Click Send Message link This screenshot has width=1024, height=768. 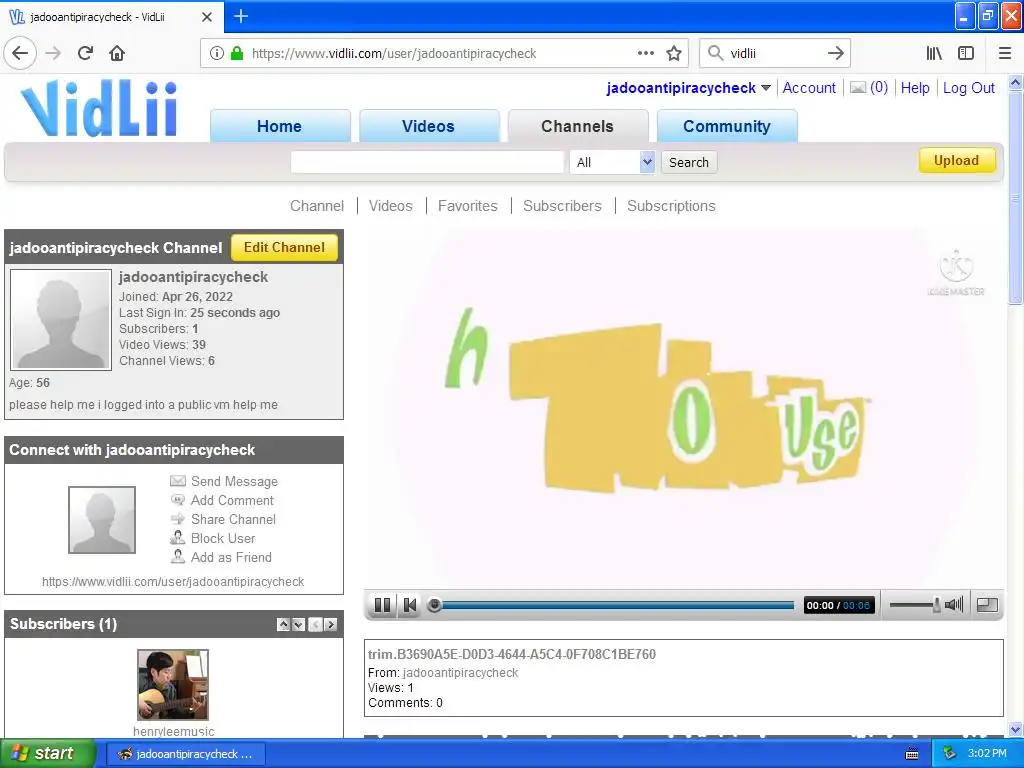coord(234,481)
